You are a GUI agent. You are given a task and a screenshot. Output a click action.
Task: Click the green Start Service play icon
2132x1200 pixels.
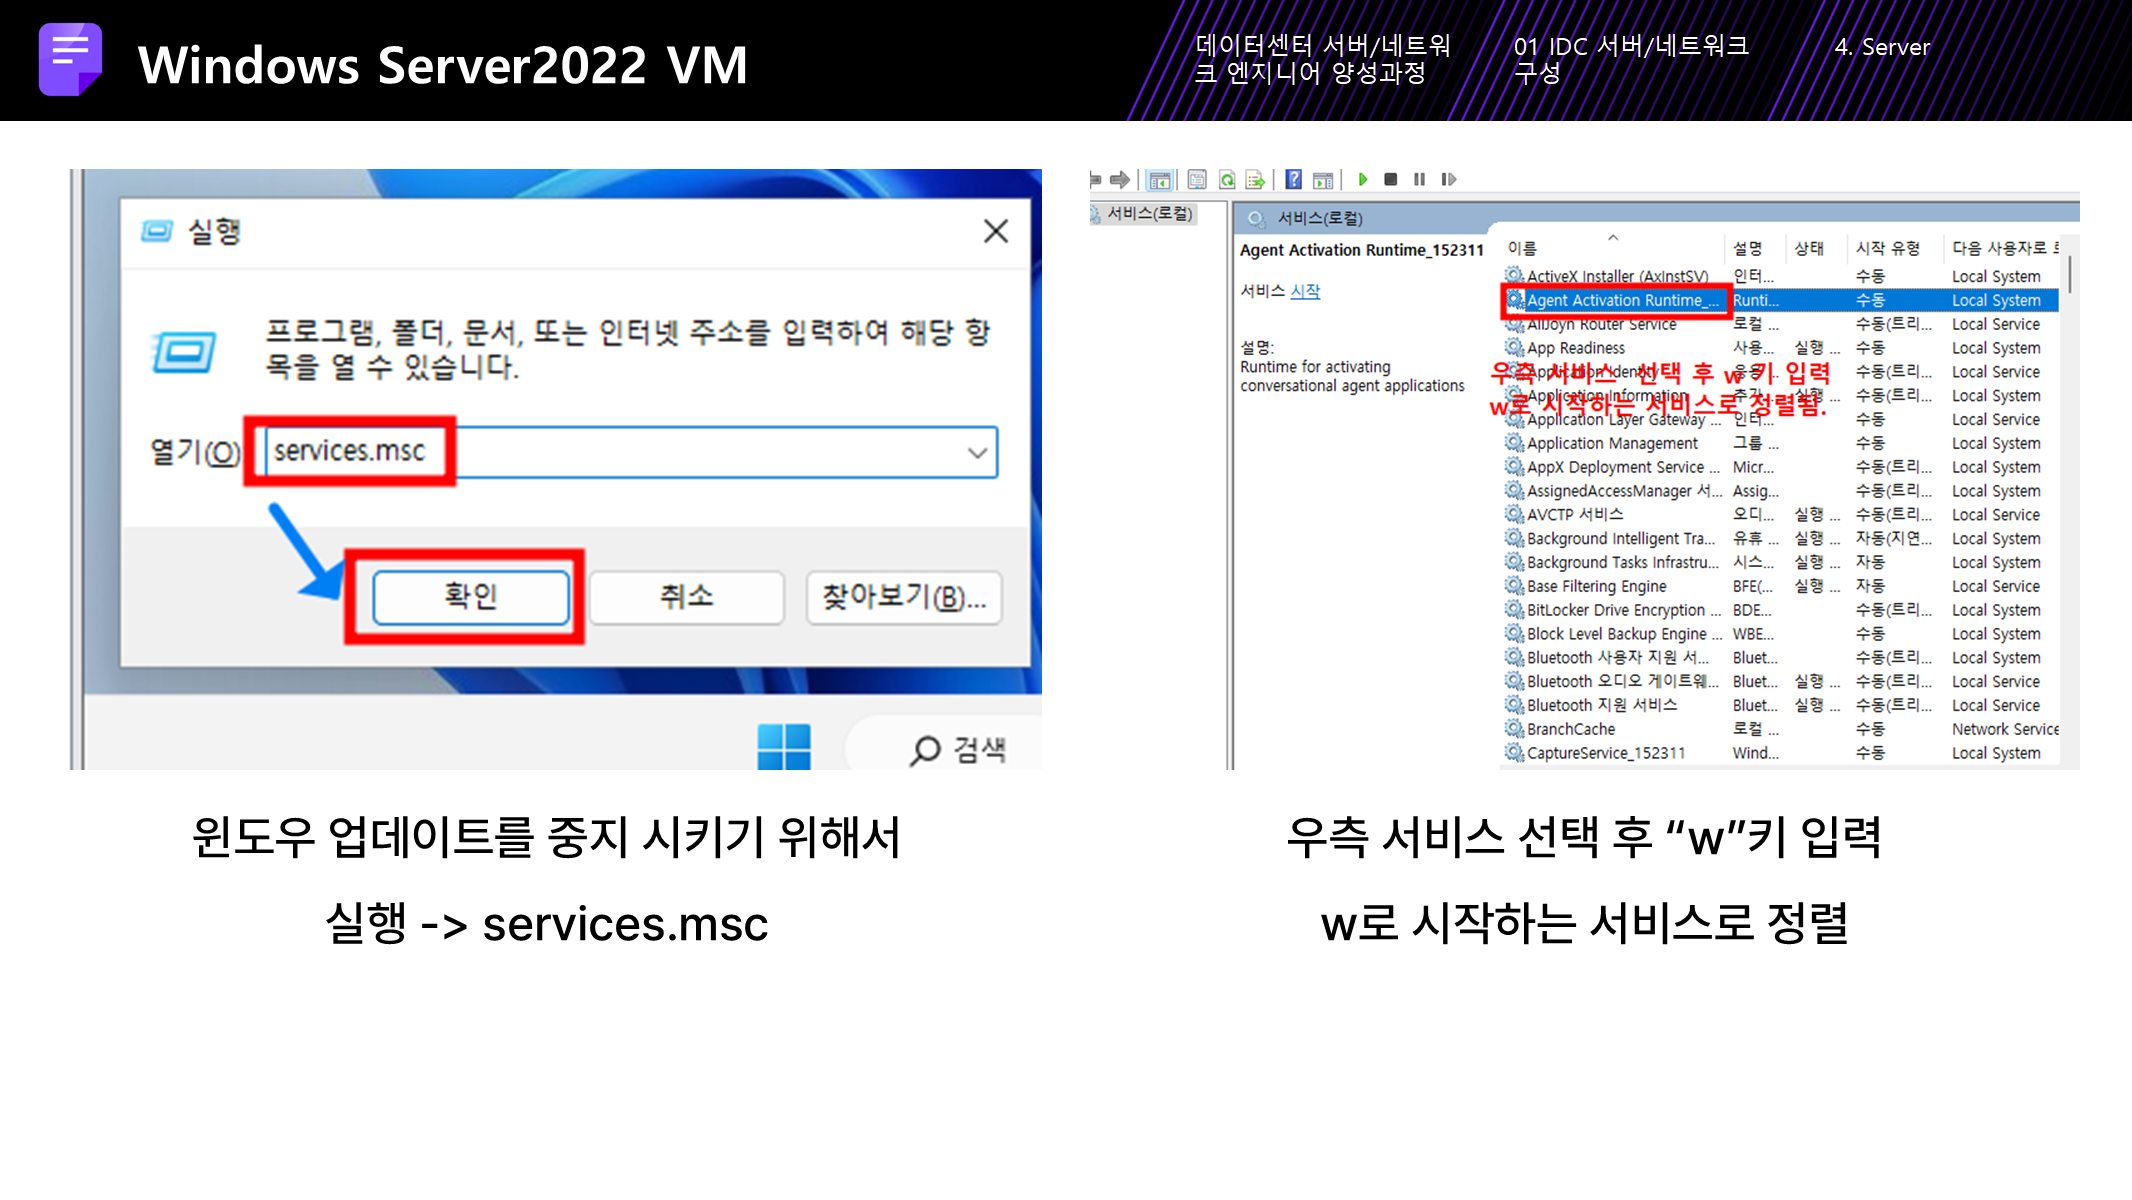coord(1362,180)
